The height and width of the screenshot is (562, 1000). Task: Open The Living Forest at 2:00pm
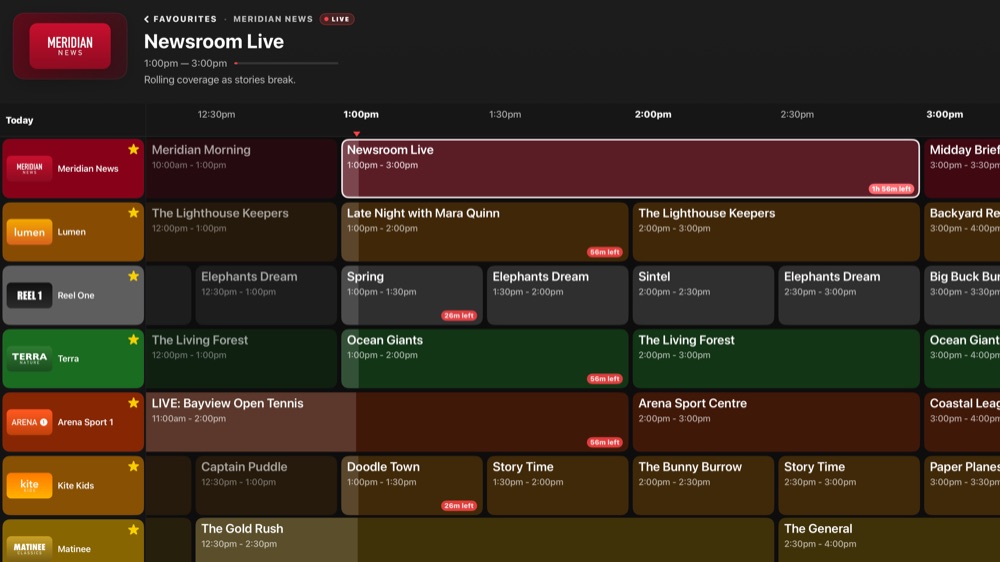pyautogui.click(x=776, y=359)
